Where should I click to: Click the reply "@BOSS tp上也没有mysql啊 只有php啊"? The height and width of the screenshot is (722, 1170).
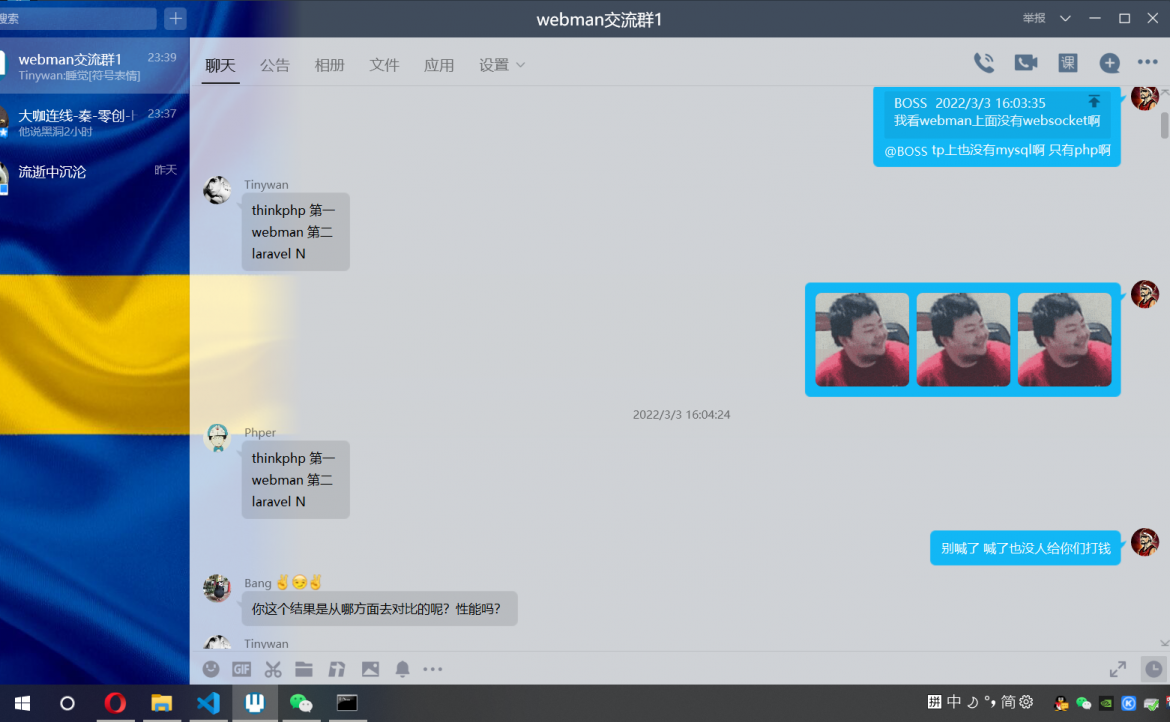[997, 151]
